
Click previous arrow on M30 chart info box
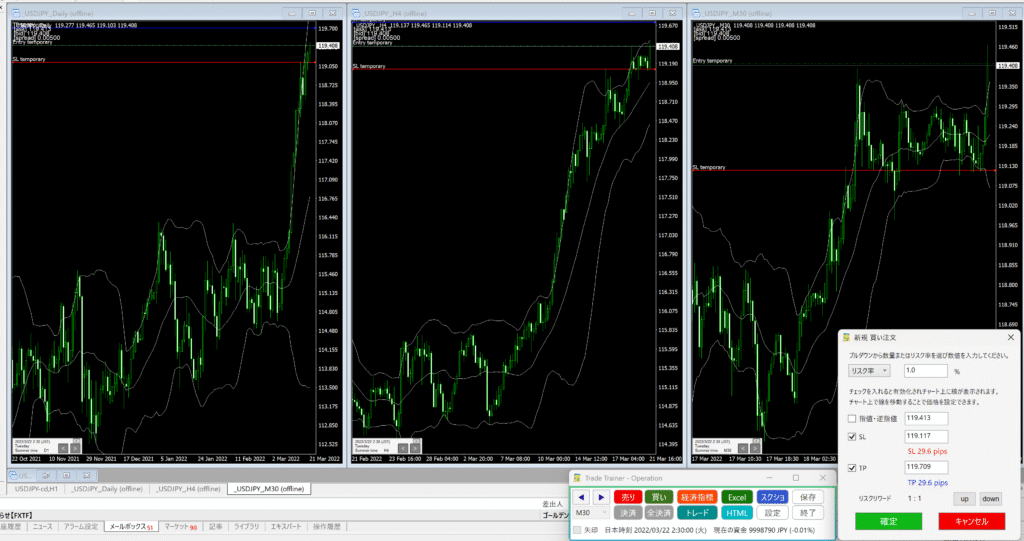[743, 448]
